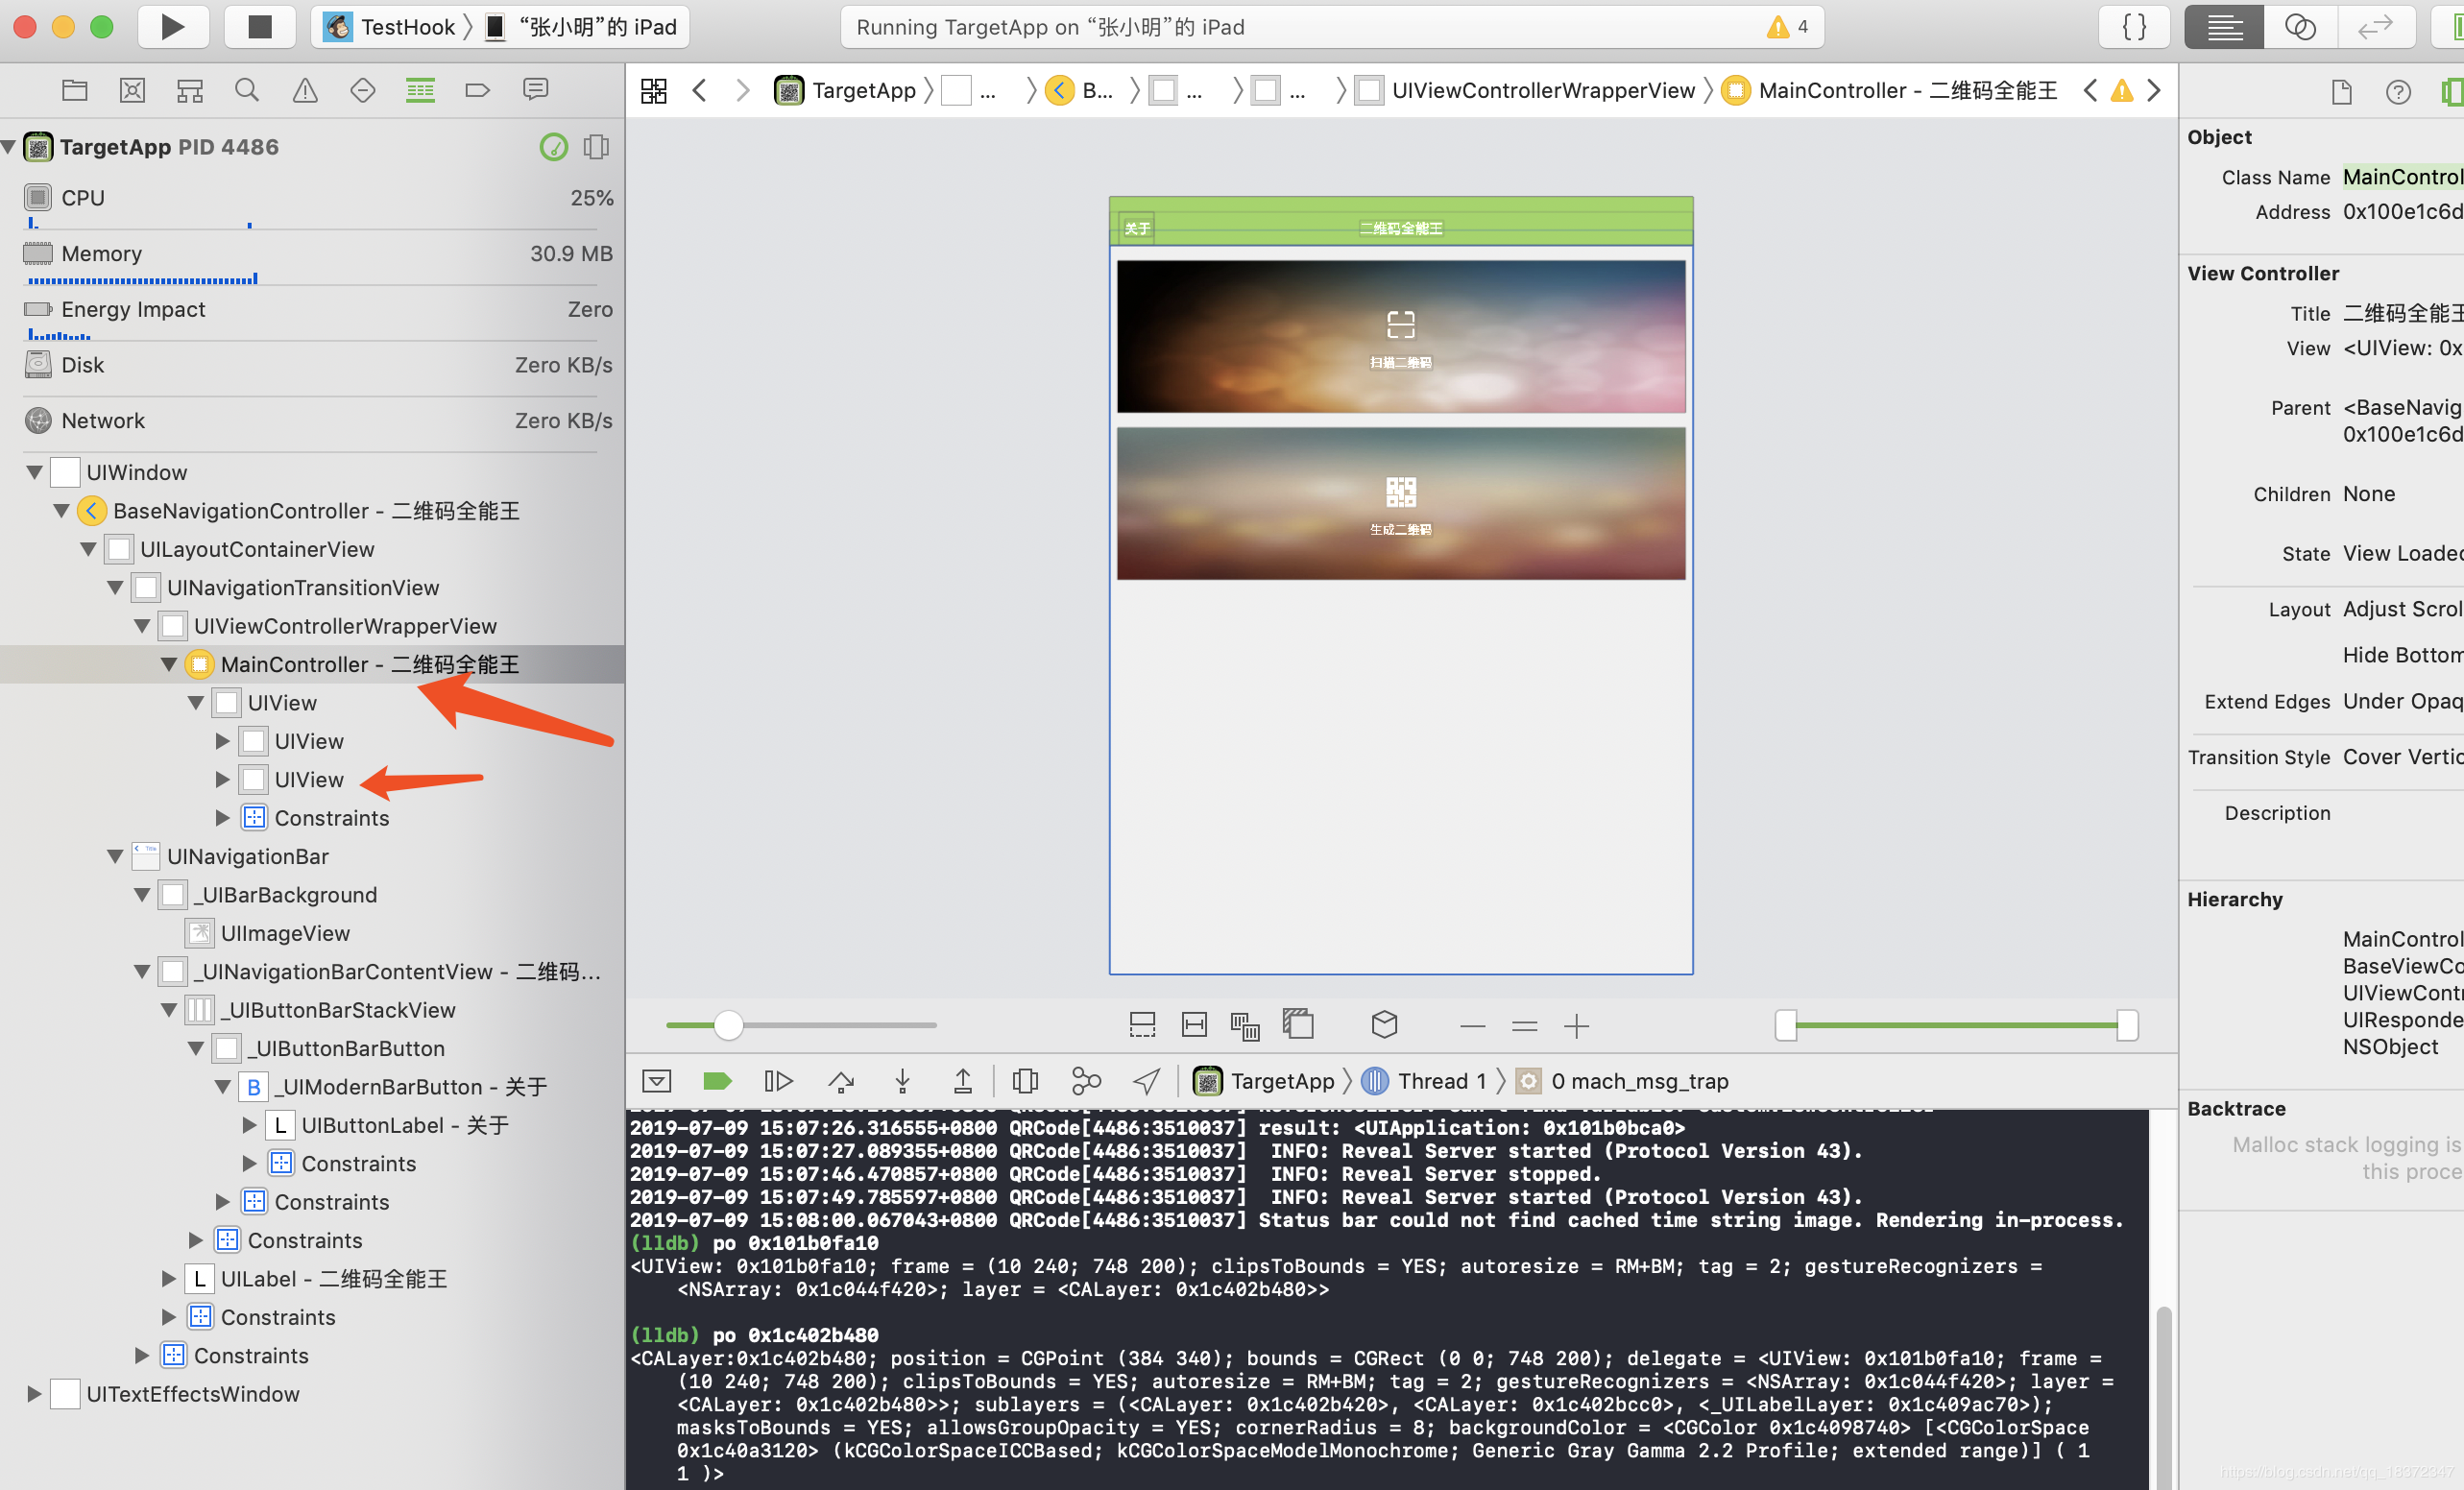Open the Project navigator folder icon
2464x1490 pixels.
pyautogui.click(x=75, y=91)
